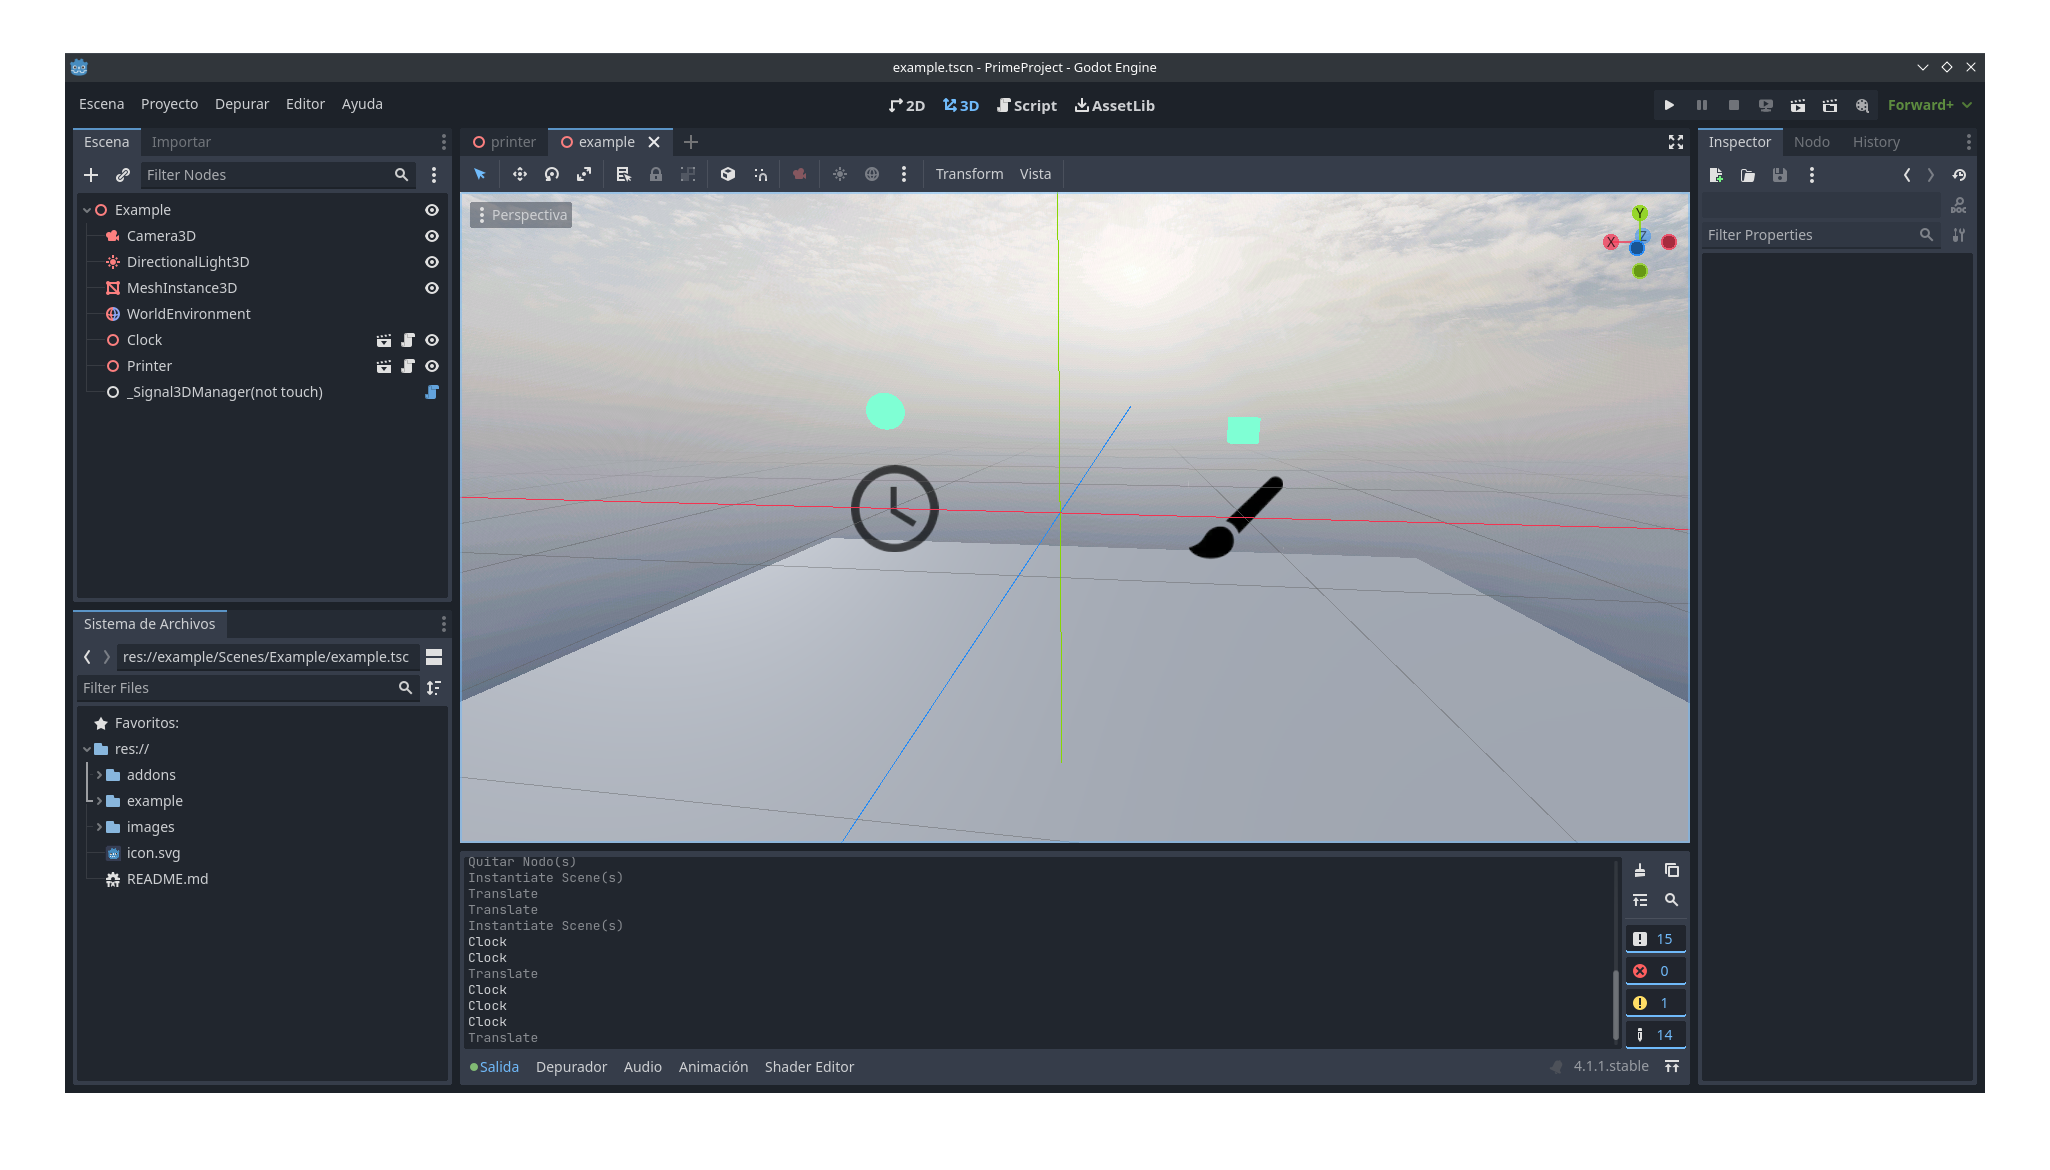Clear the output log
The image size is (2050, 1170).
click(x=1640, y=870)
